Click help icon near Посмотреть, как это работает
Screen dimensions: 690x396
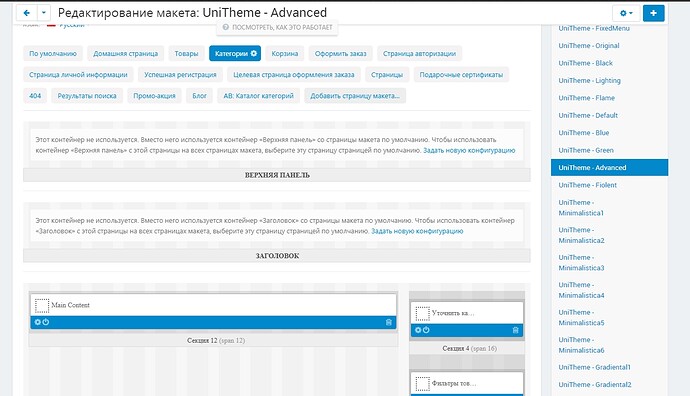click(226, 27)
